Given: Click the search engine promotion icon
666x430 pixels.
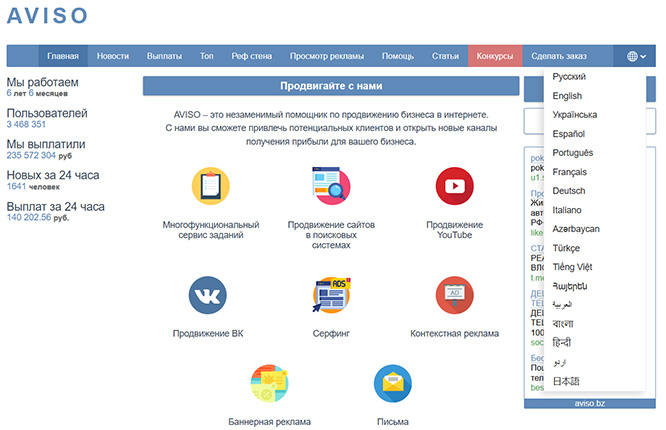Looking at the screenshot, I should pyautogui.click(x=331, y=187).
